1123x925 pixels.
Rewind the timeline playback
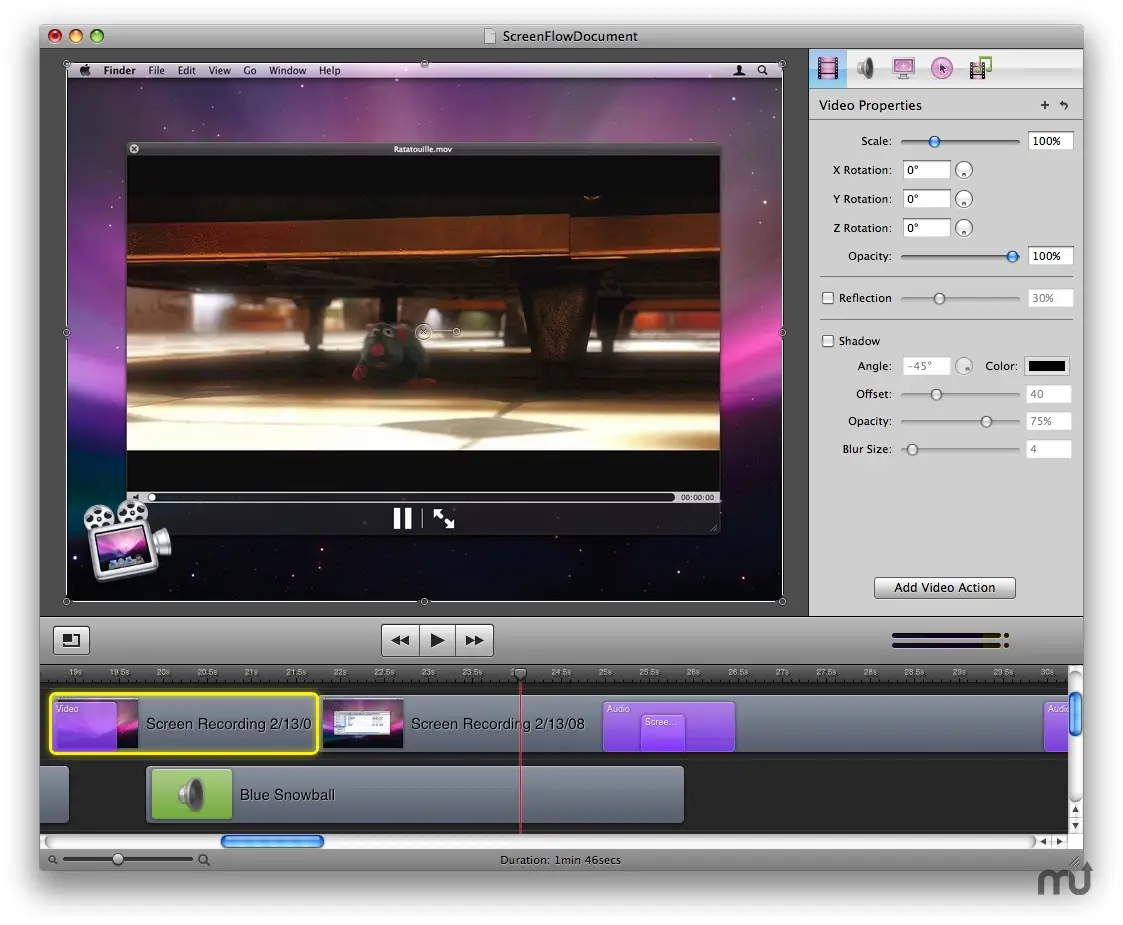[x=400, y=640]
